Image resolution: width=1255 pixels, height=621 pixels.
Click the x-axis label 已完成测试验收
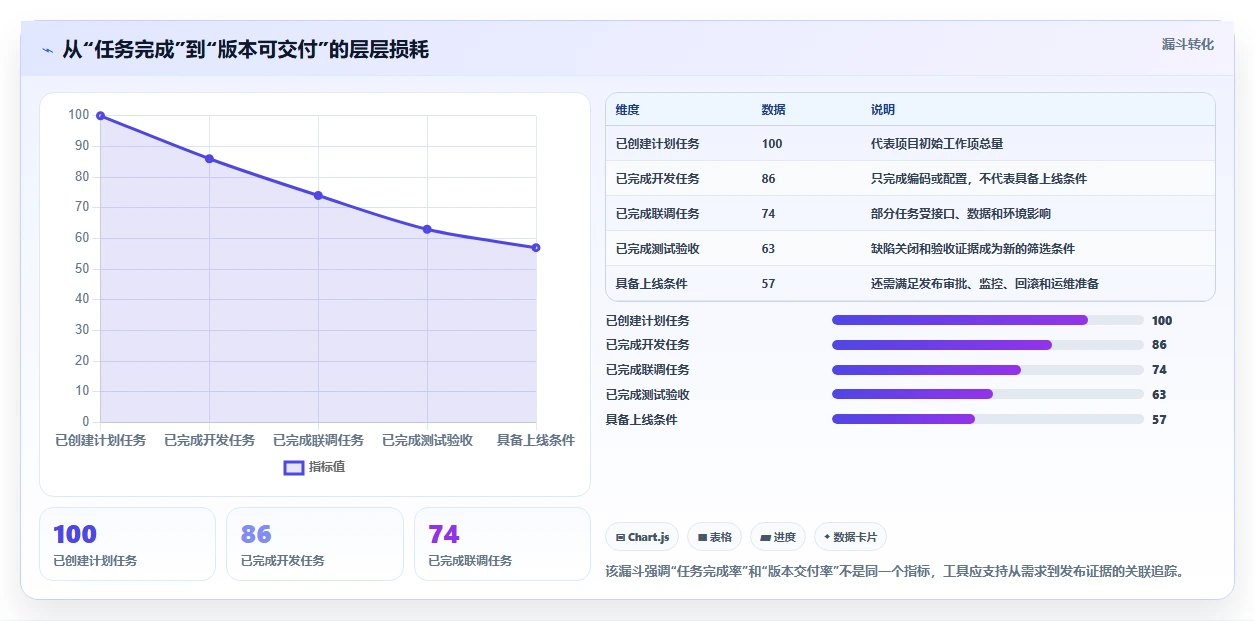coord(427,440)
